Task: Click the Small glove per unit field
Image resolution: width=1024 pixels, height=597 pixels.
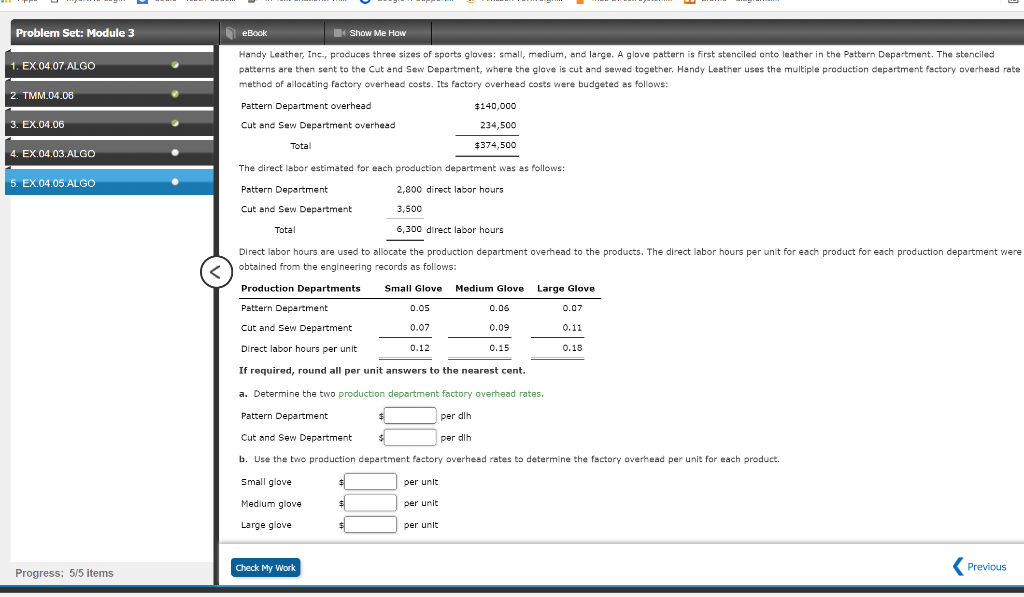Action: [x=369, y=481]
